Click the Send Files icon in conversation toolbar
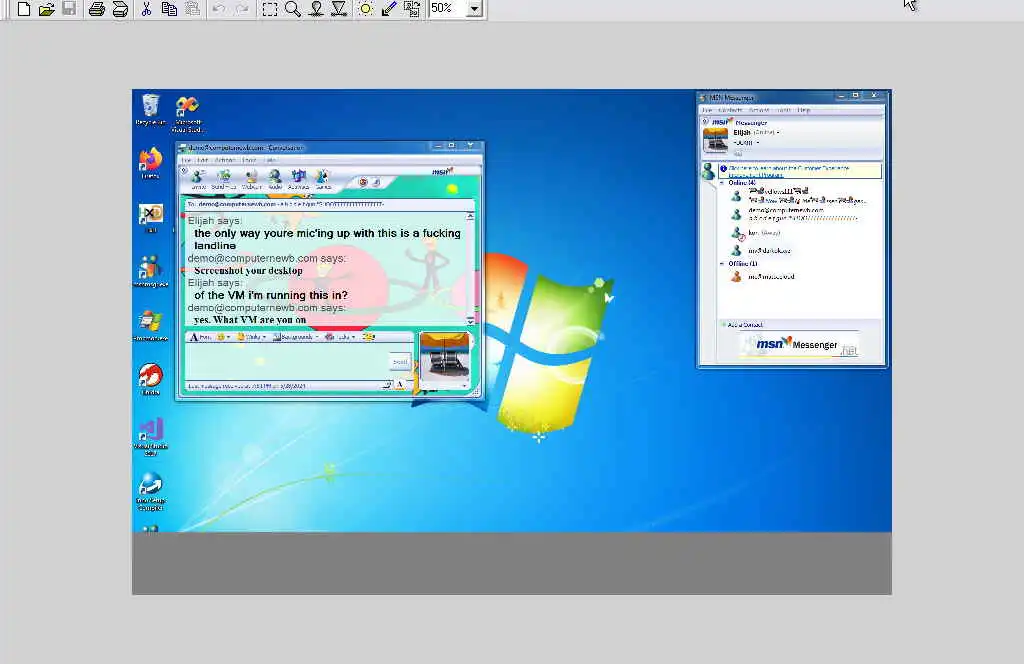 point(224,180)
